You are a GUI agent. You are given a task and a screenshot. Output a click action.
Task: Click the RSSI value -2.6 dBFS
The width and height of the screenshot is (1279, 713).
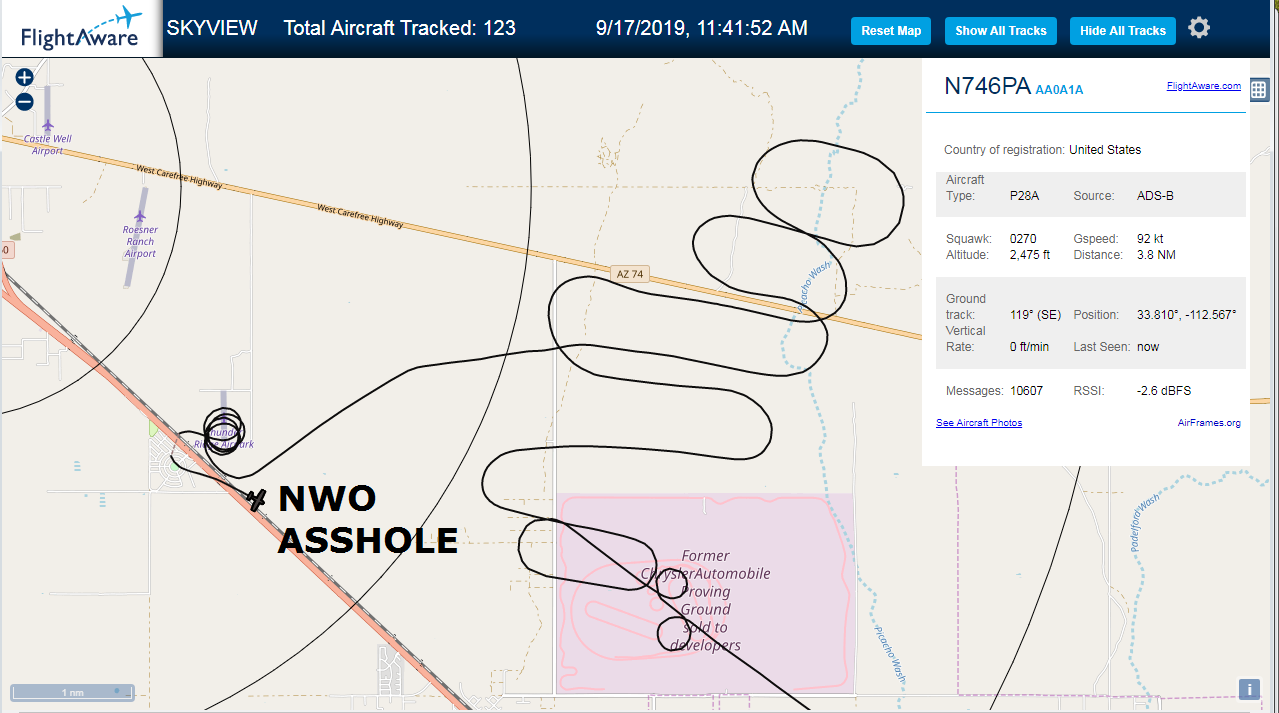pyautogui.click(x=1164, y=391)
